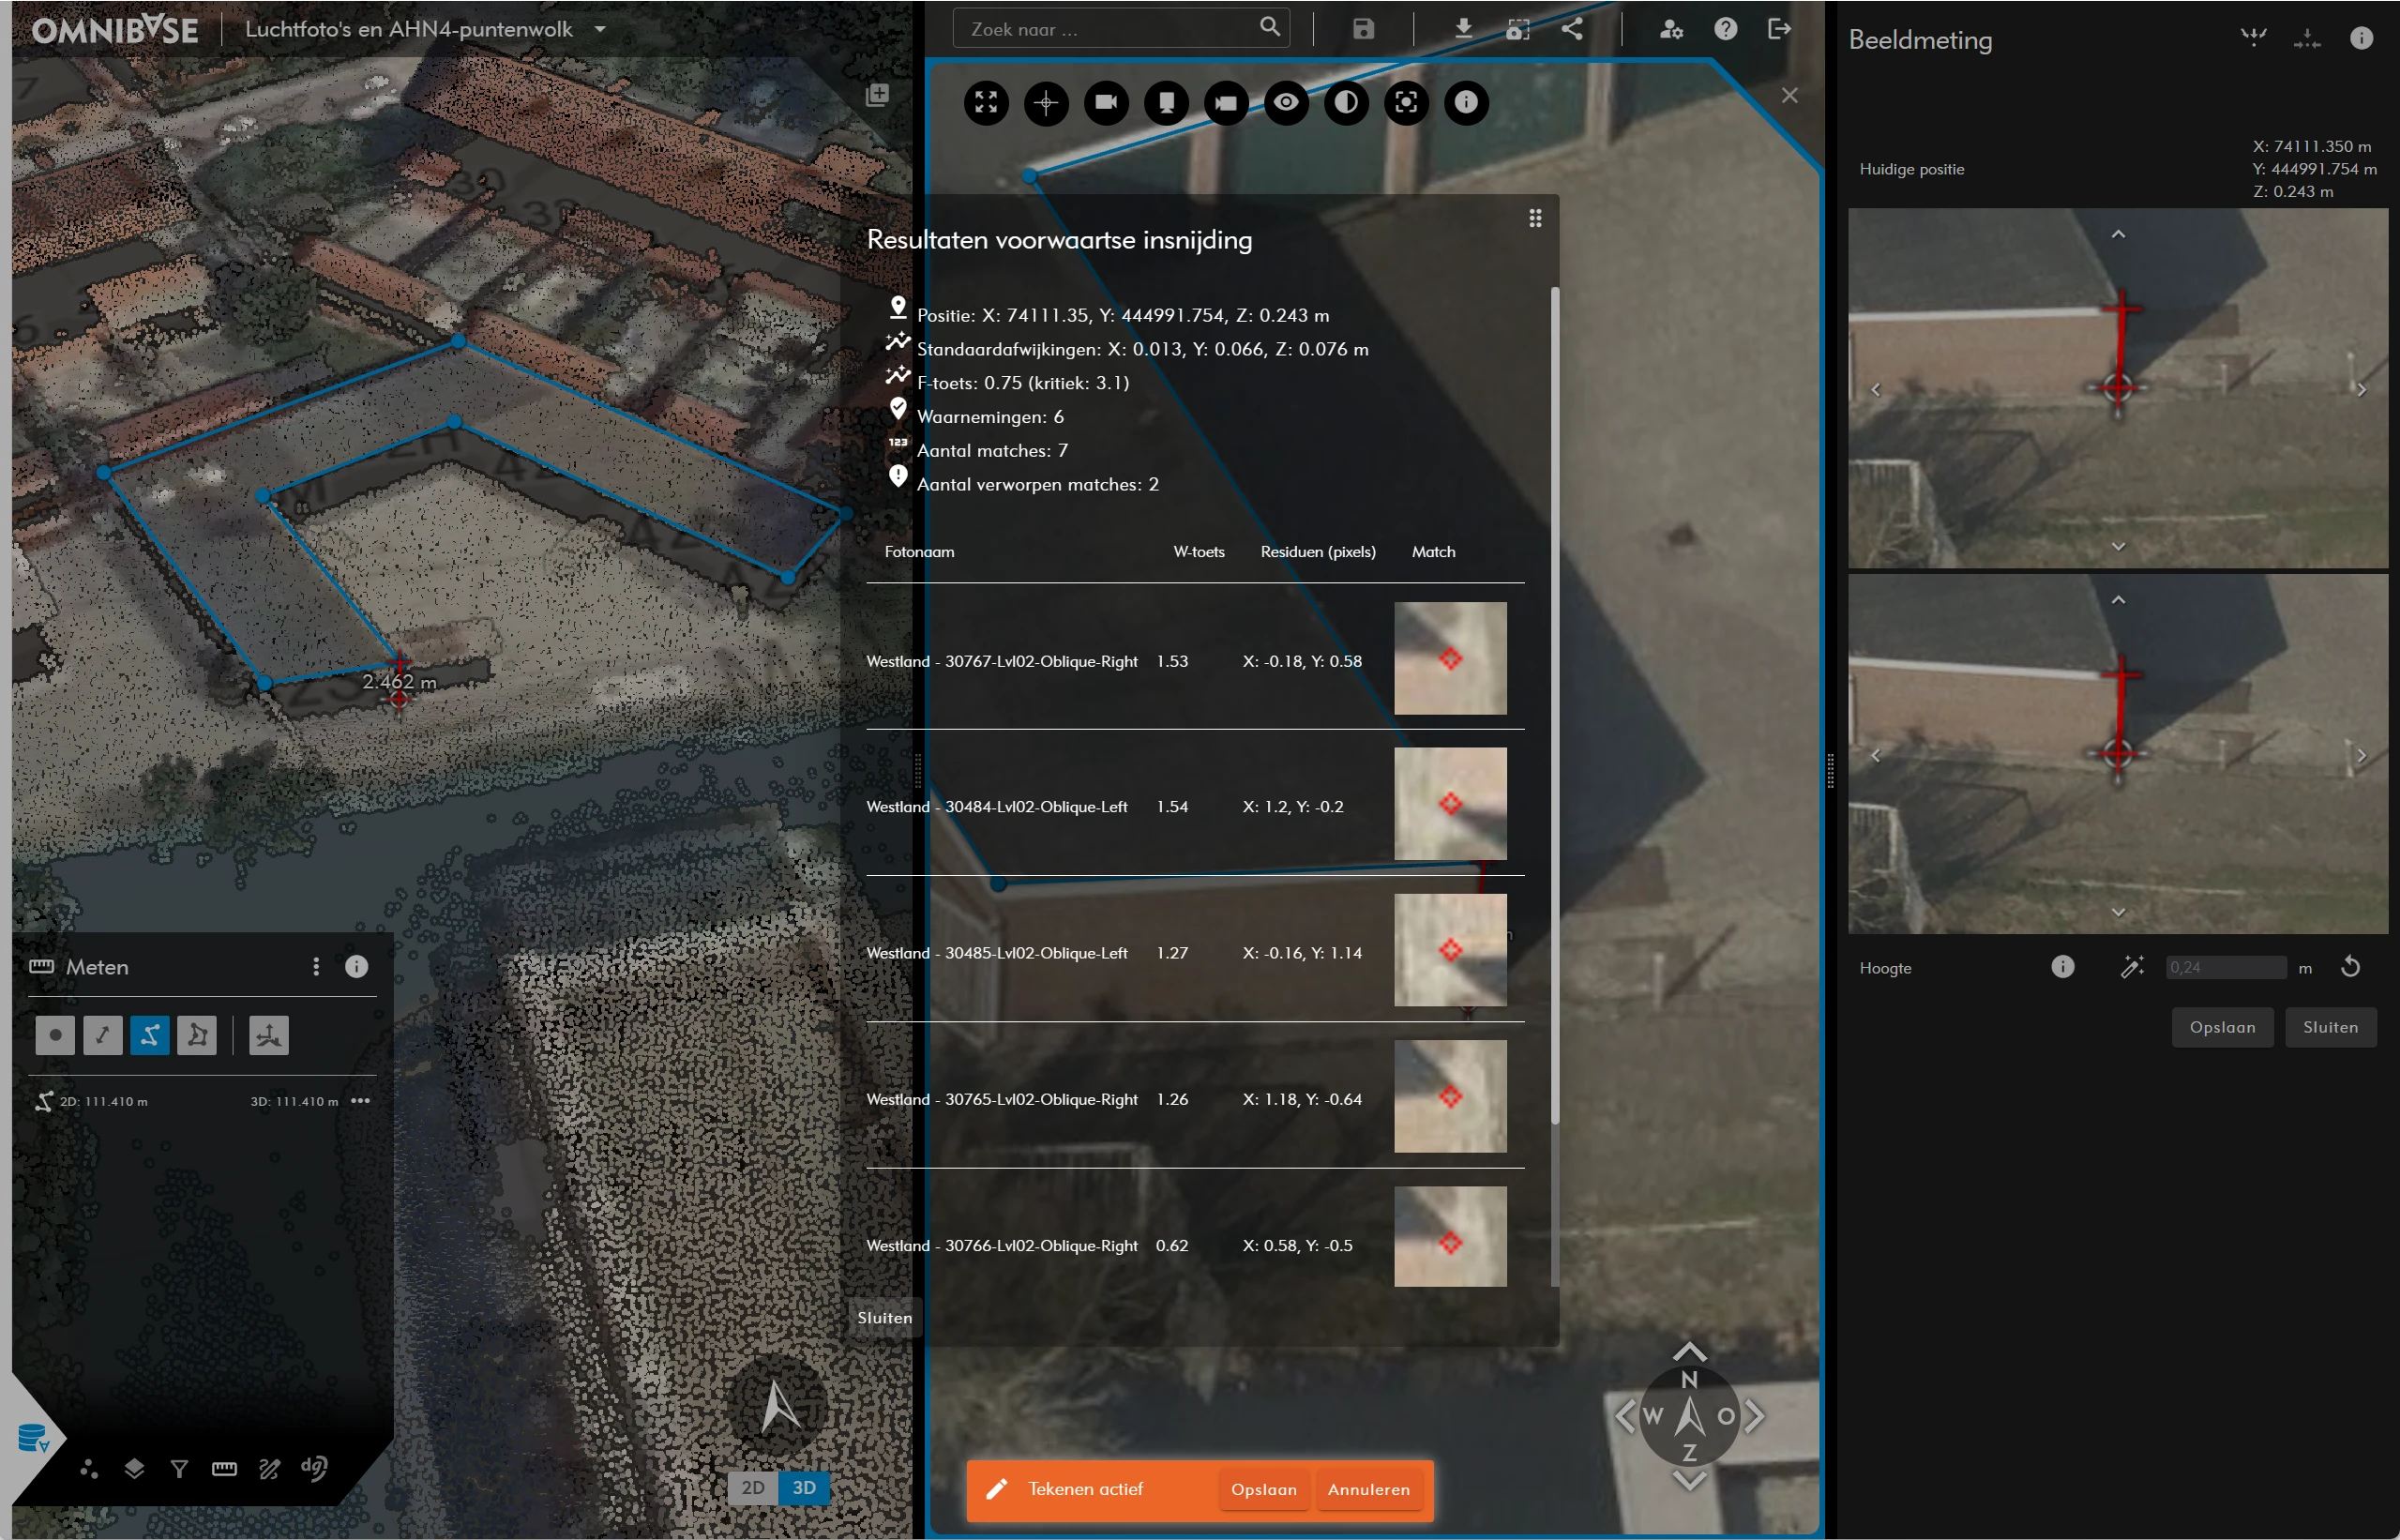Viewport: 2400px width, 1540px height.
Task: Open the Luchtfoto's en AHN4-puntenwolk dropdown
Action: (600, 29)
